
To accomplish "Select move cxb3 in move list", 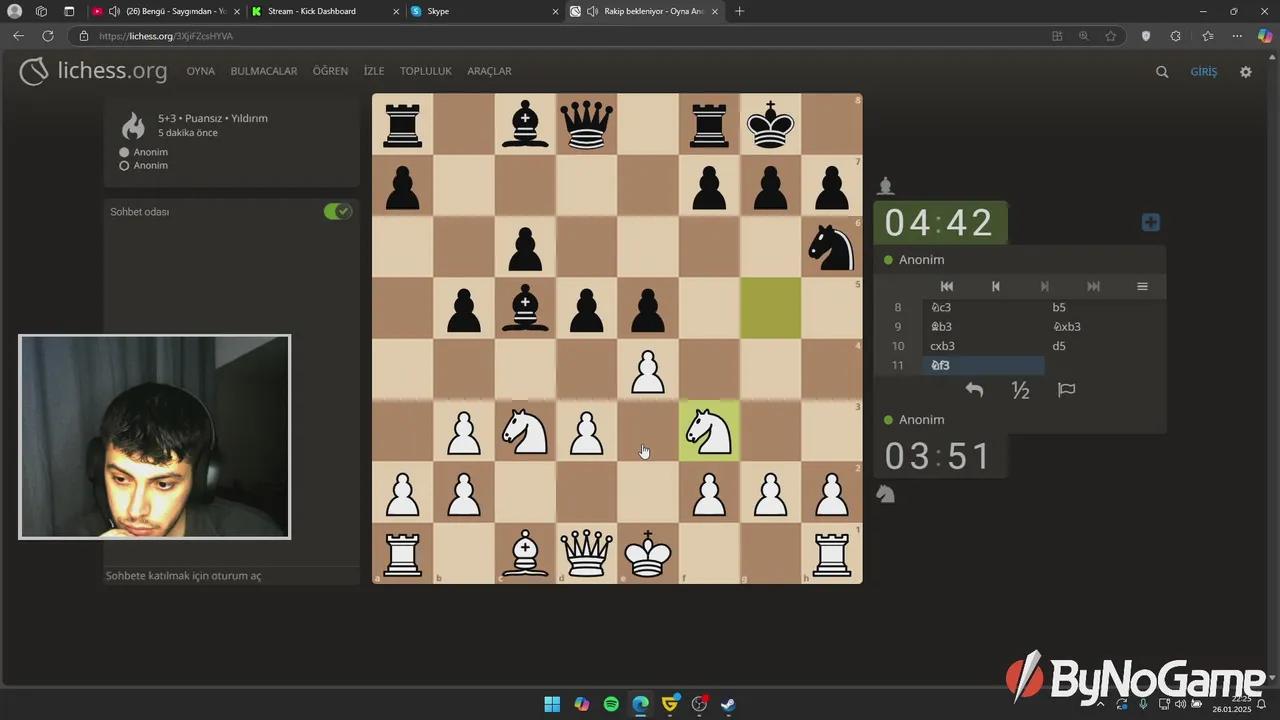I will point(943,346).
